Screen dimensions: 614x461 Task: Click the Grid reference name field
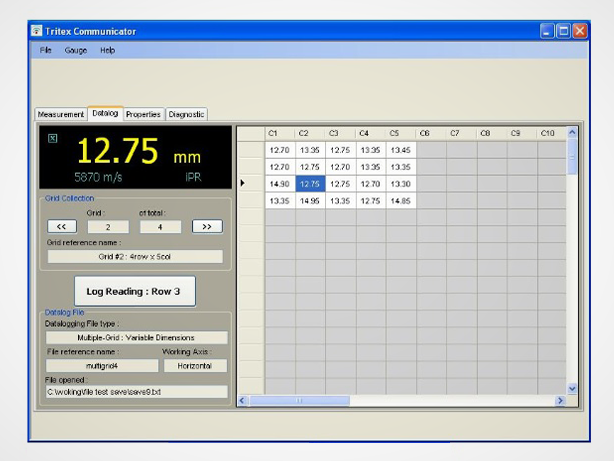[135, 257]
